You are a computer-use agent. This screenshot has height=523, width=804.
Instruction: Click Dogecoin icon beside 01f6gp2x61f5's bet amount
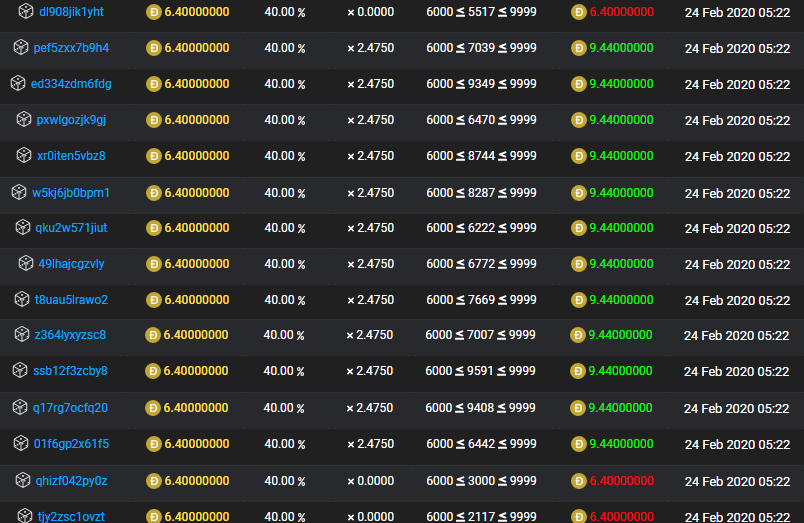click(153, 444)
